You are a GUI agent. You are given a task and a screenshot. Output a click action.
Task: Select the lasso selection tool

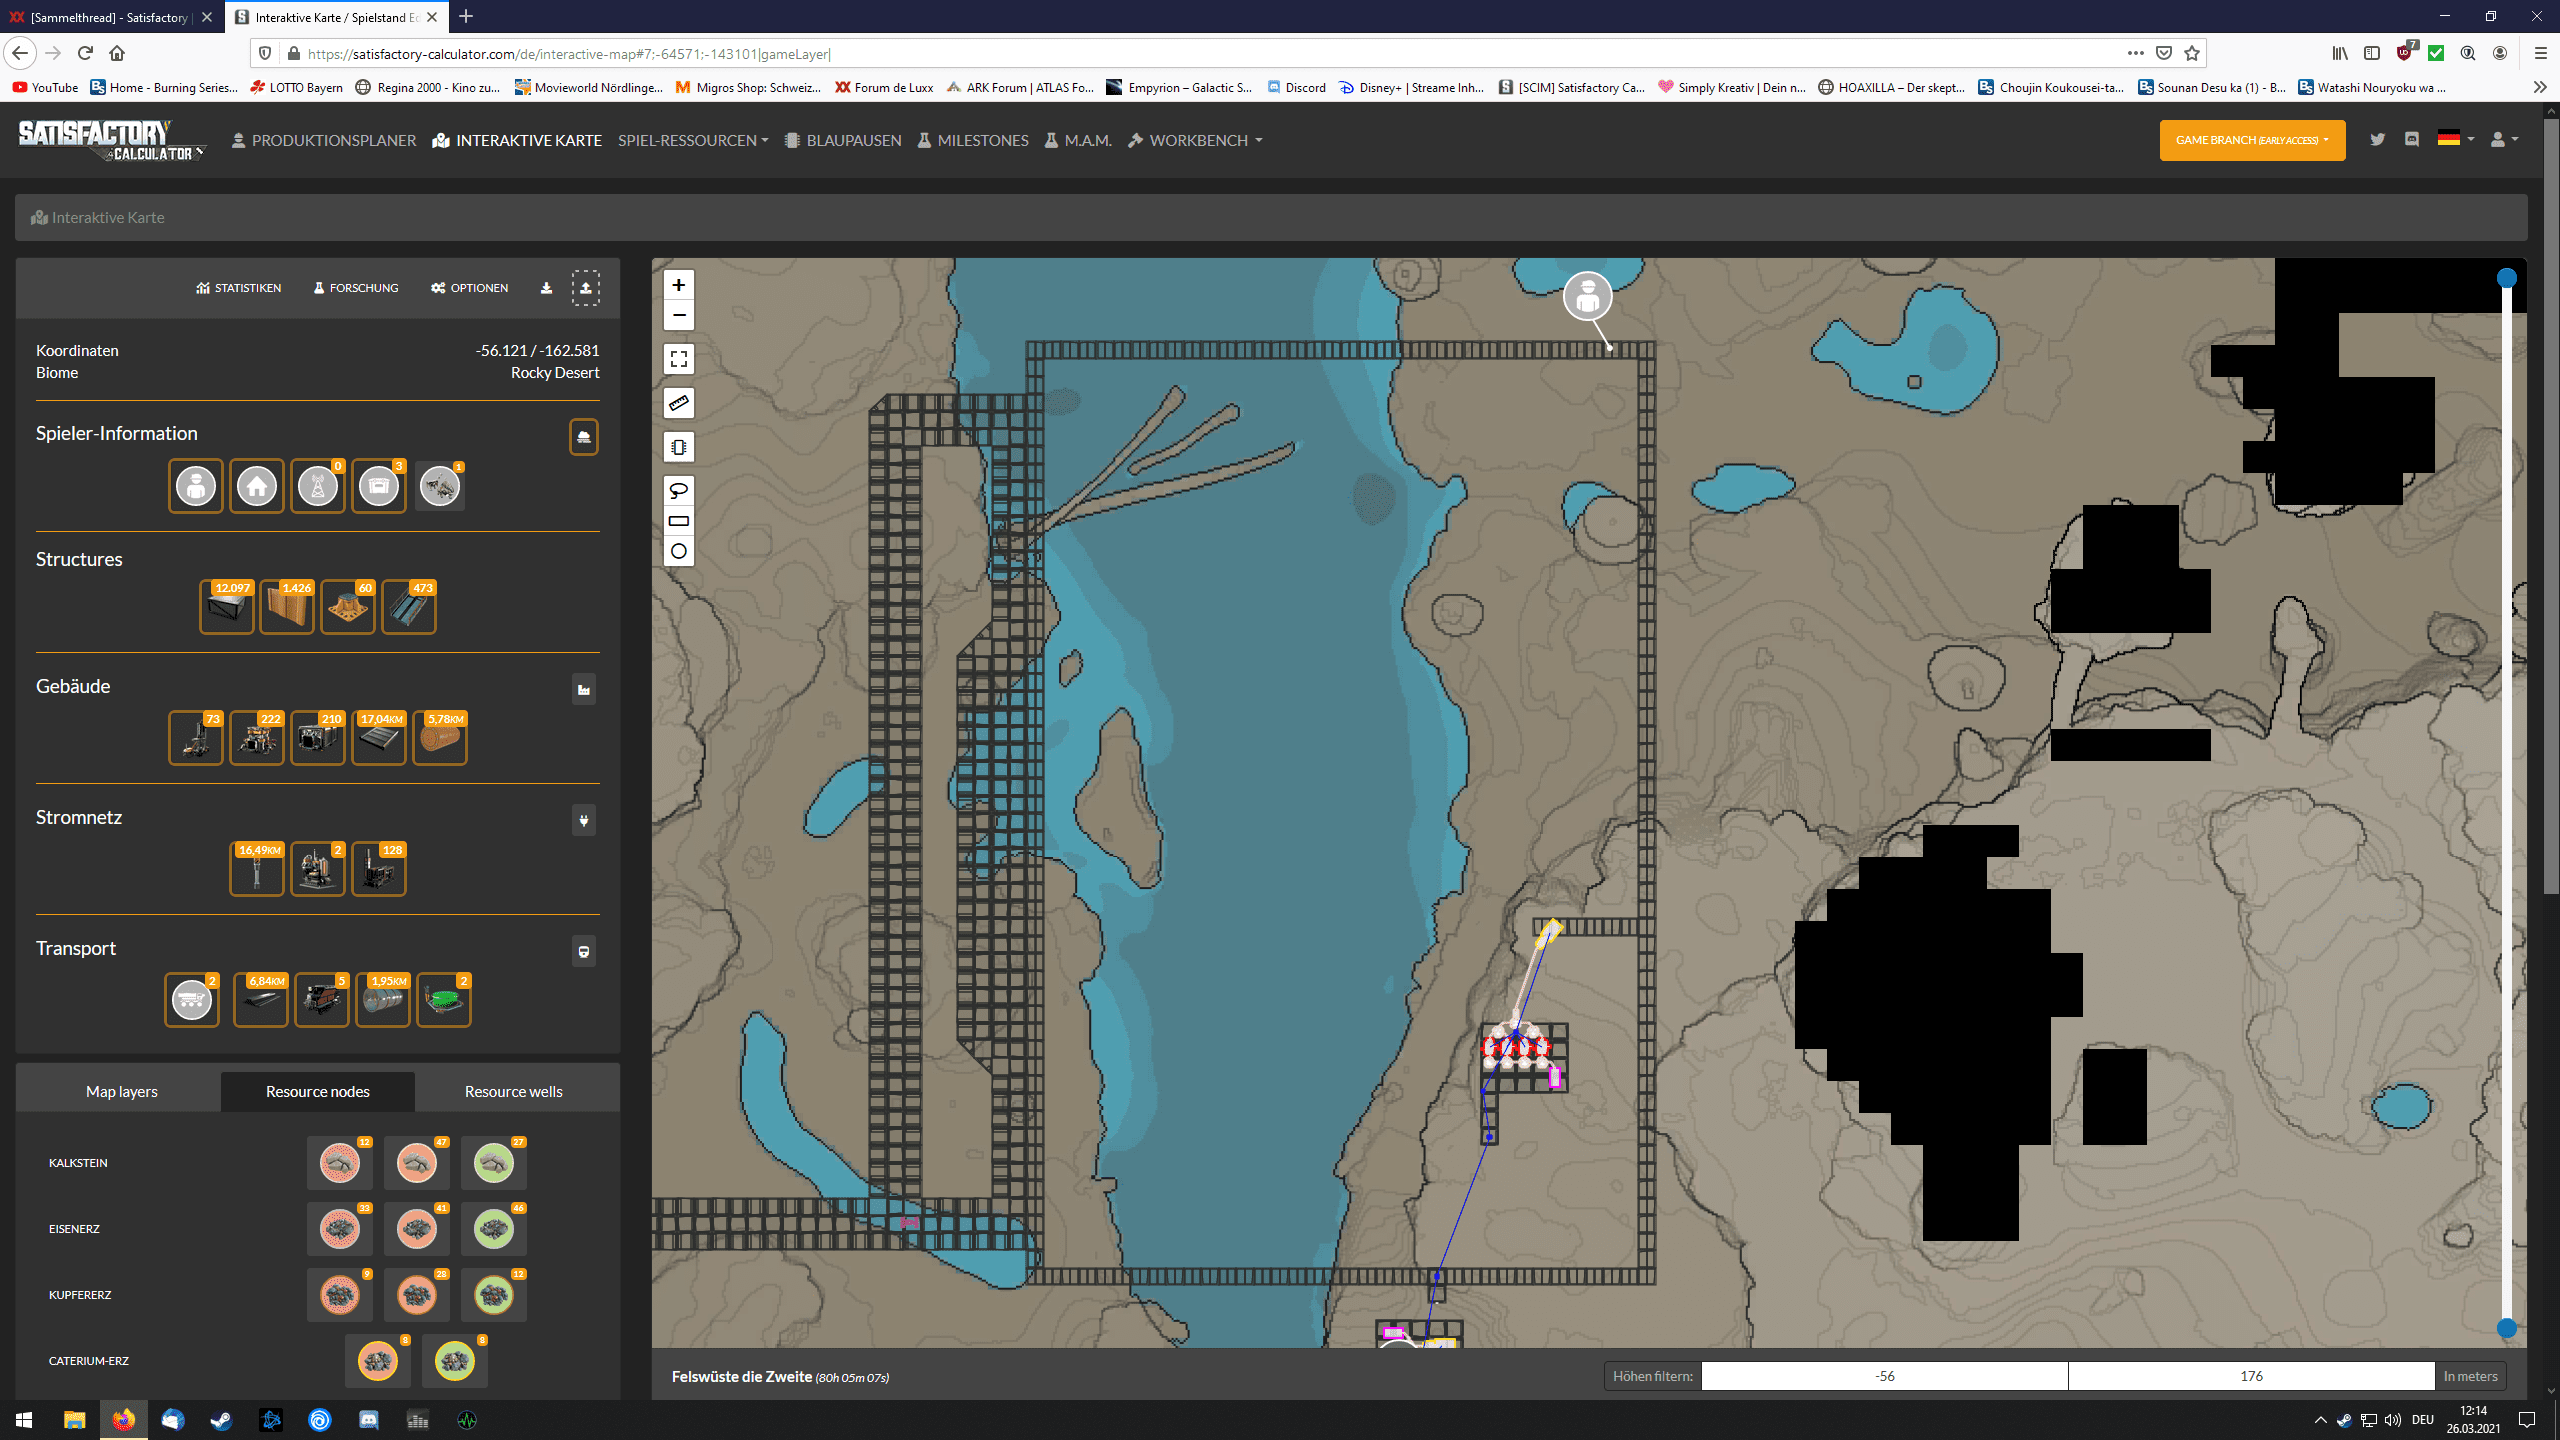pos(678,490)
